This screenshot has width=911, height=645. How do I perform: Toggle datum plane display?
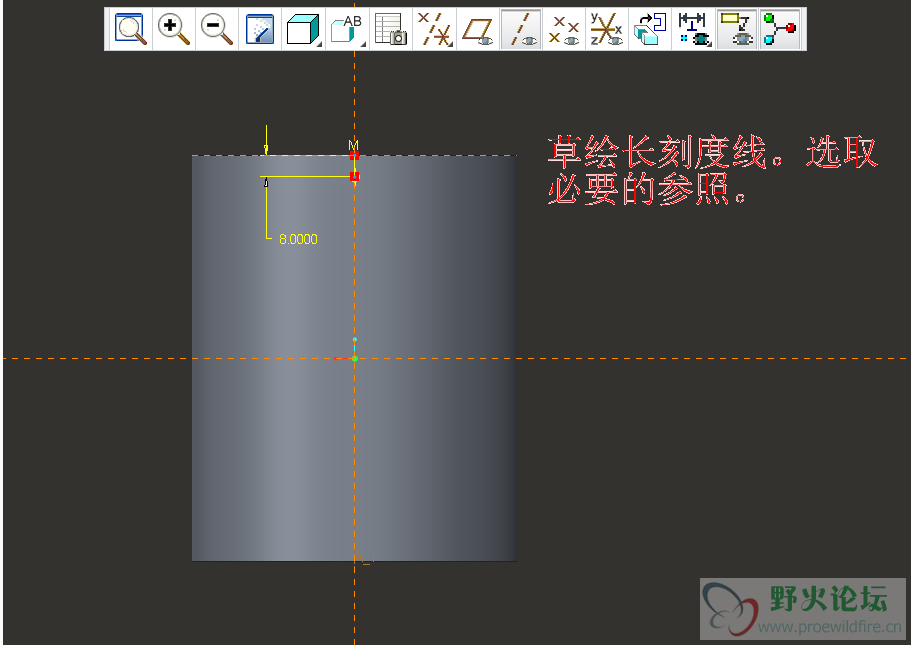coord(478,29)
